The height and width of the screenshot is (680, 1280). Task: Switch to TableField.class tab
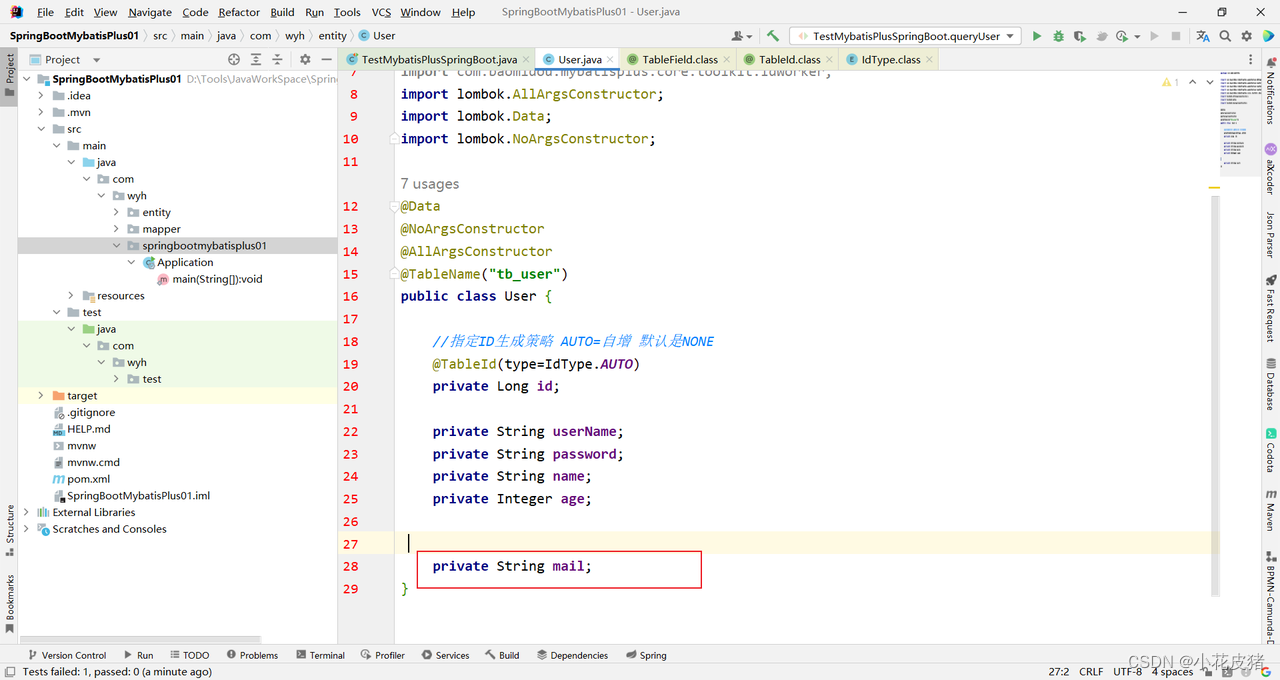pos(680,60)
